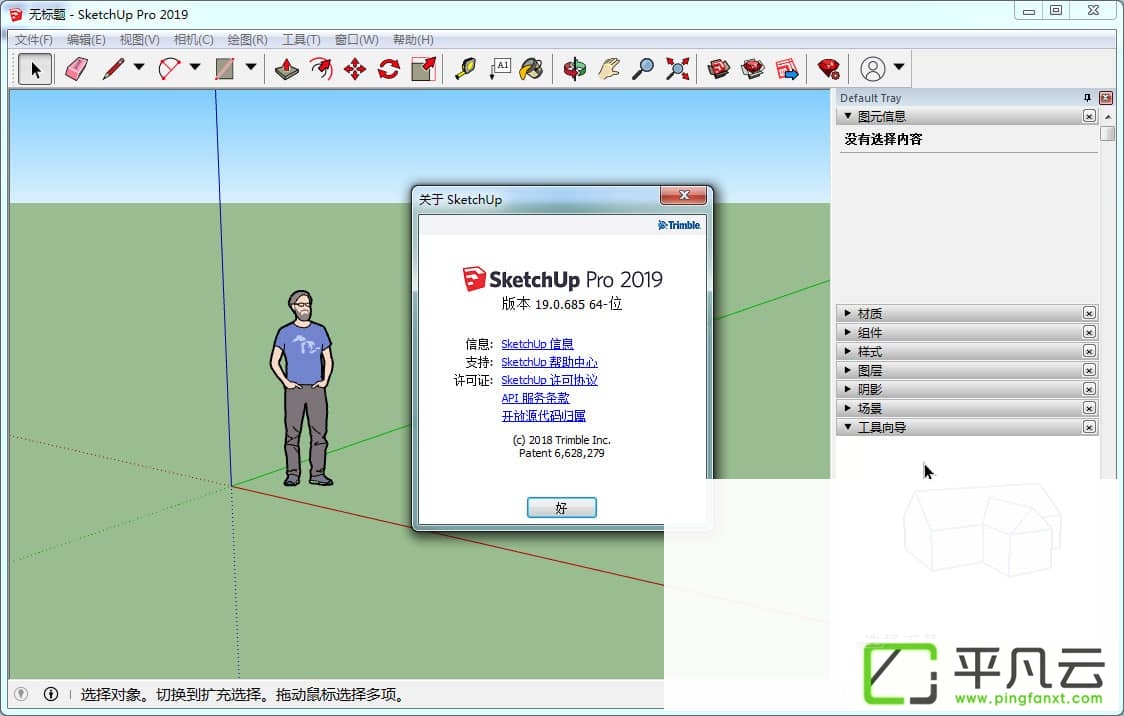1124x716 pixels.
Task: Open the Line tool dropdown arrow
Action: tap(139, 67)
